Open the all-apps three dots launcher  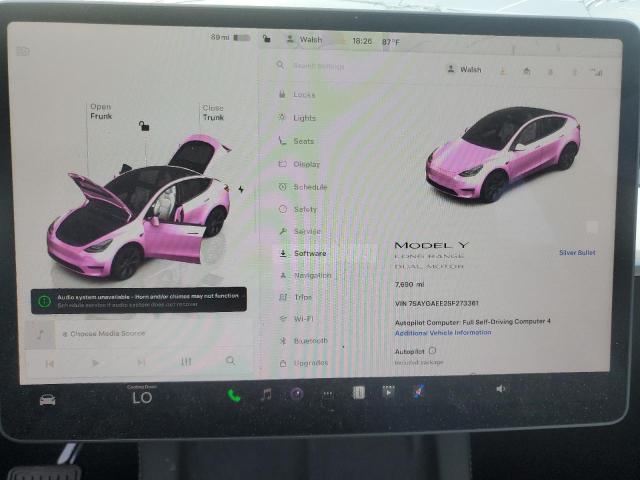click(328, 394)
